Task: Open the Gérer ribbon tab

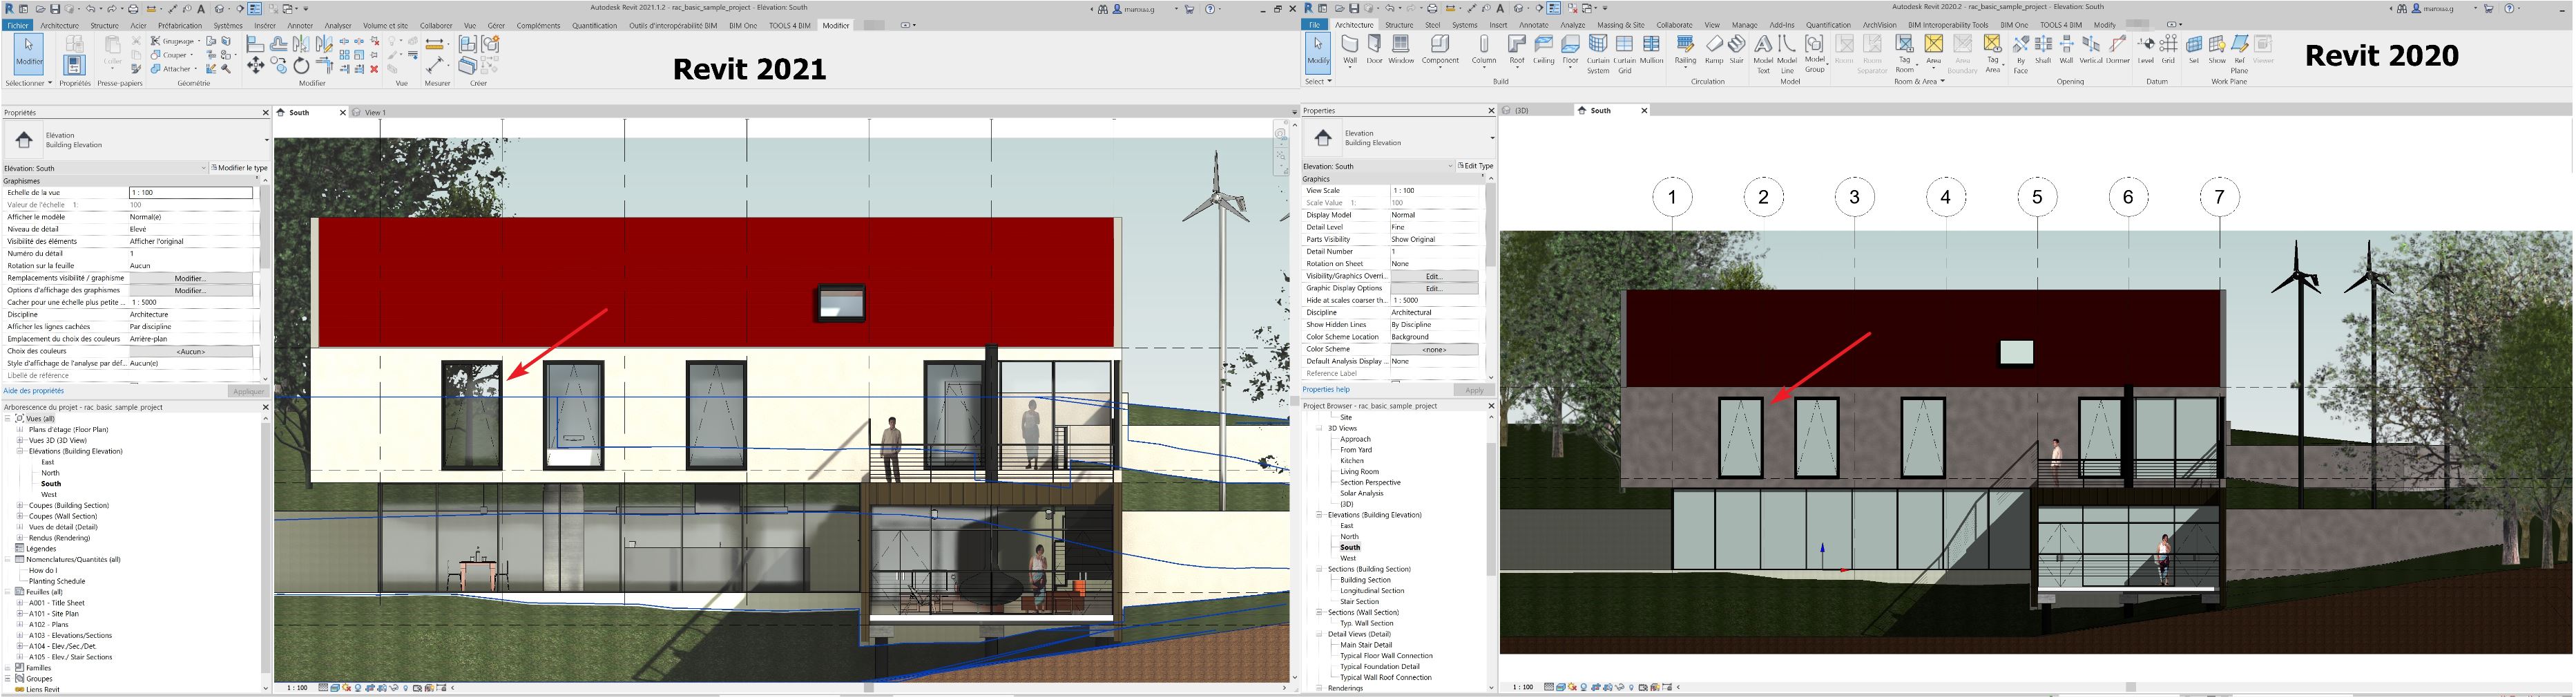Action: pos(496,26)
